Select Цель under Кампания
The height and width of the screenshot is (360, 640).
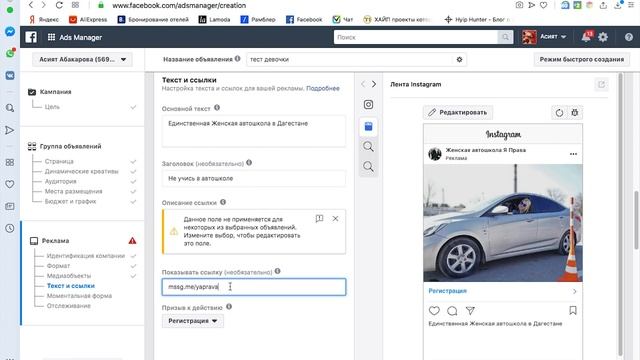pyautogui.click(x=52, y=107)
